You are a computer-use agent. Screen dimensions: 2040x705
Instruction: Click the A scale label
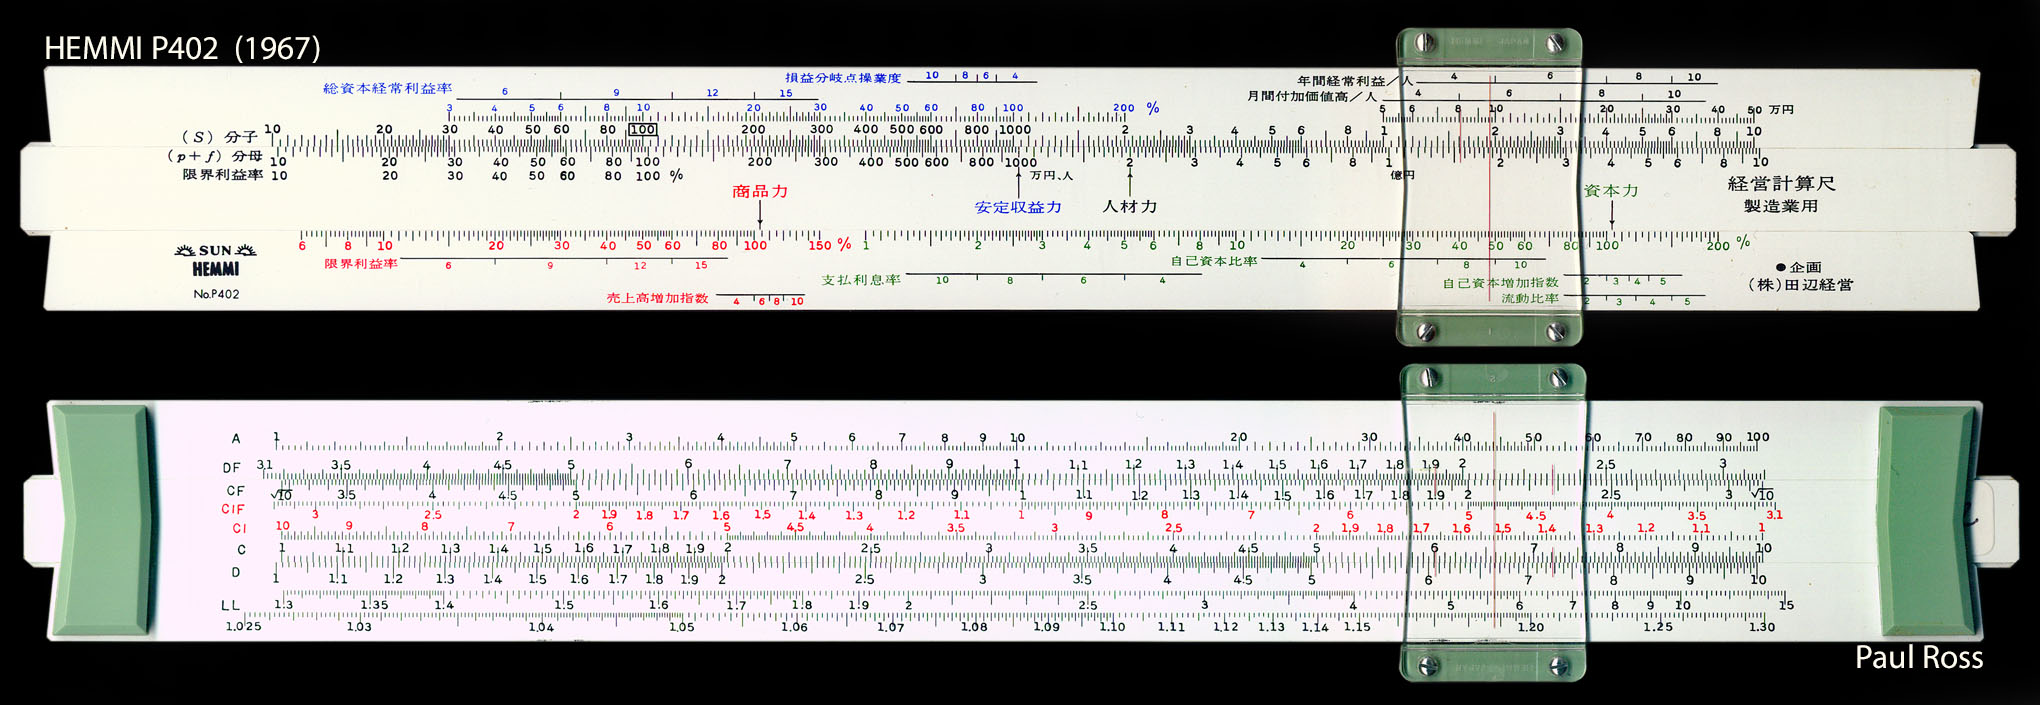236,438
